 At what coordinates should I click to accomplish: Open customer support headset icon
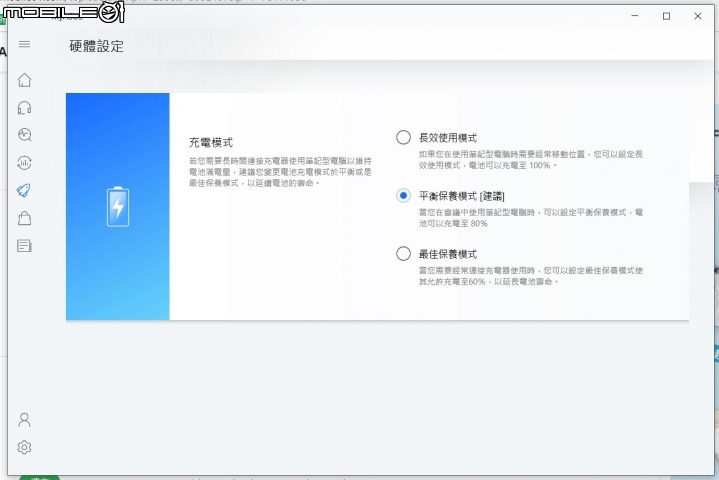(24, 108)
